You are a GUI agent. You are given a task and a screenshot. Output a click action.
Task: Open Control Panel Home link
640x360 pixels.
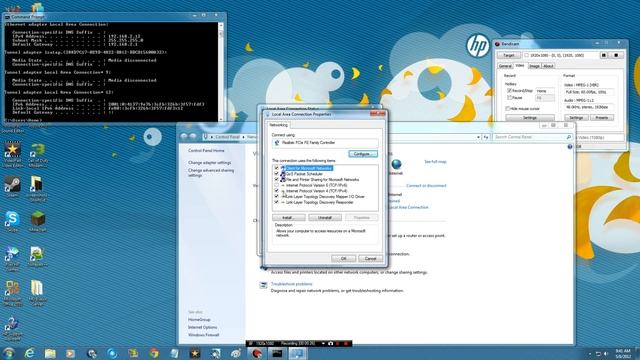[x=206, y=151]
